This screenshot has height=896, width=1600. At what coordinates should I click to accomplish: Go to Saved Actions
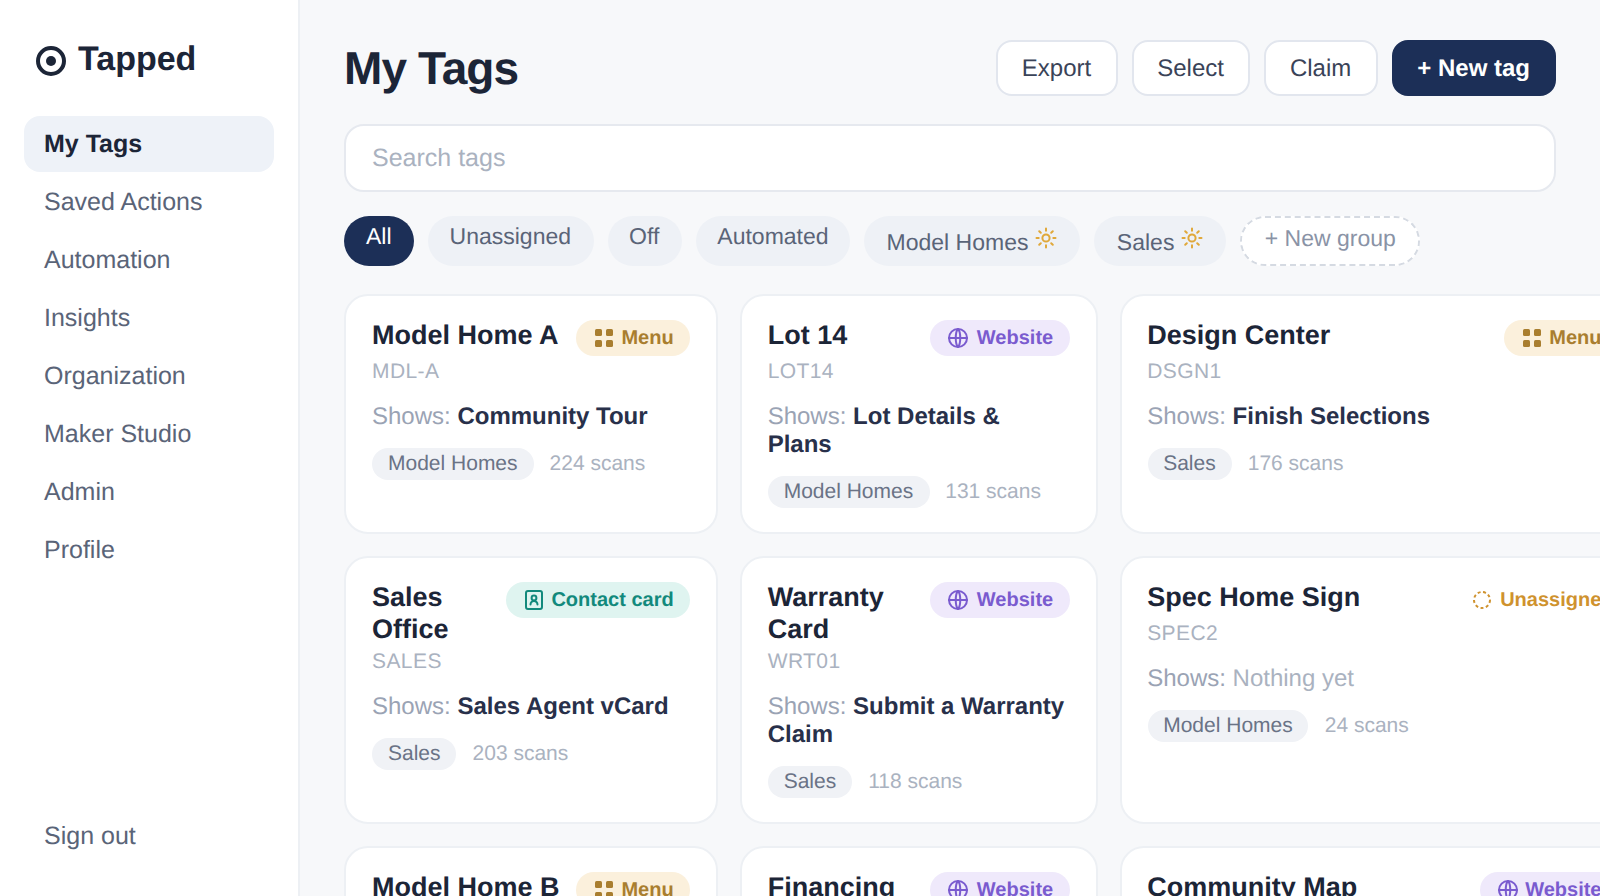149,202
